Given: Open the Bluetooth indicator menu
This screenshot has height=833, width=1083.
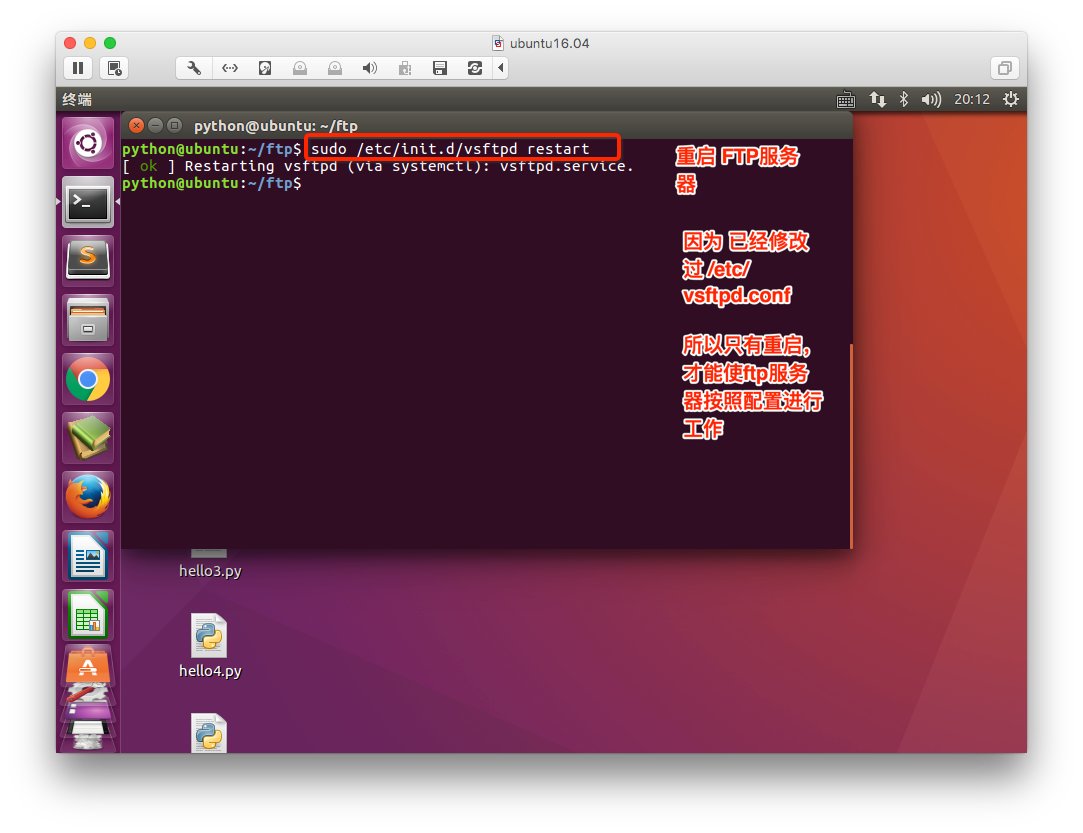Looking at the screenshot, I should 903,99.
